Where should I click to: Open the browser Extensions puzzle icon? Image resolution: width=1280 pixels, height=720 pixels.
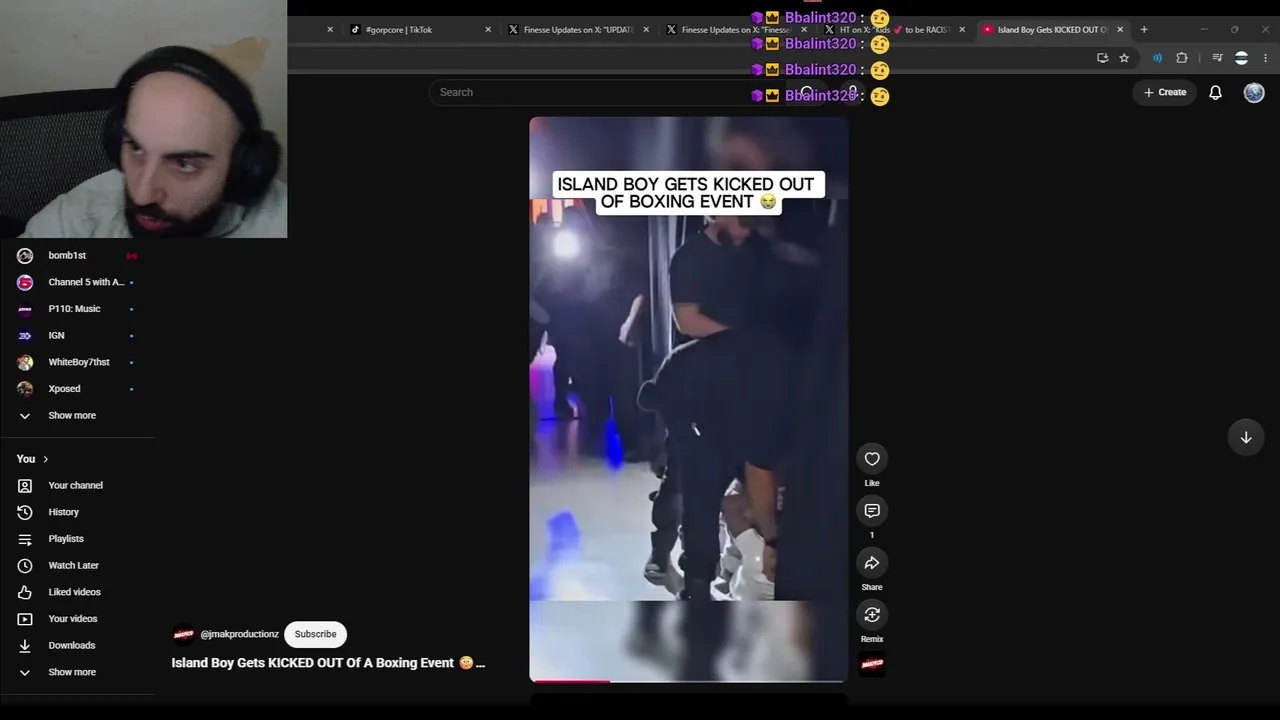coord(1182,58)
